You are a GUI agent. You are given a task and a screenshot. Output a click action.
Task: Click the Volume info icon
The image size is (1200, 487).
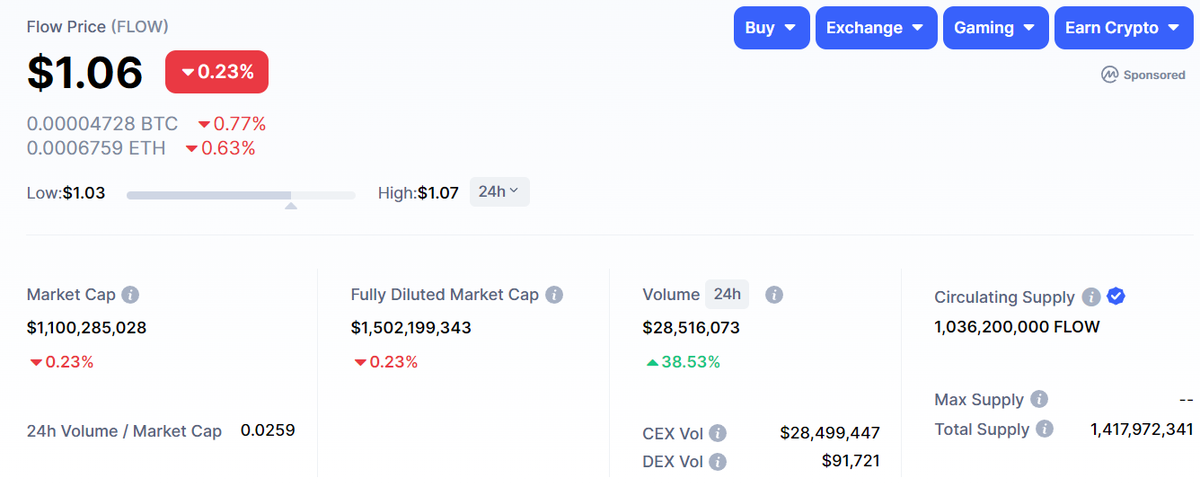[773, 295]
